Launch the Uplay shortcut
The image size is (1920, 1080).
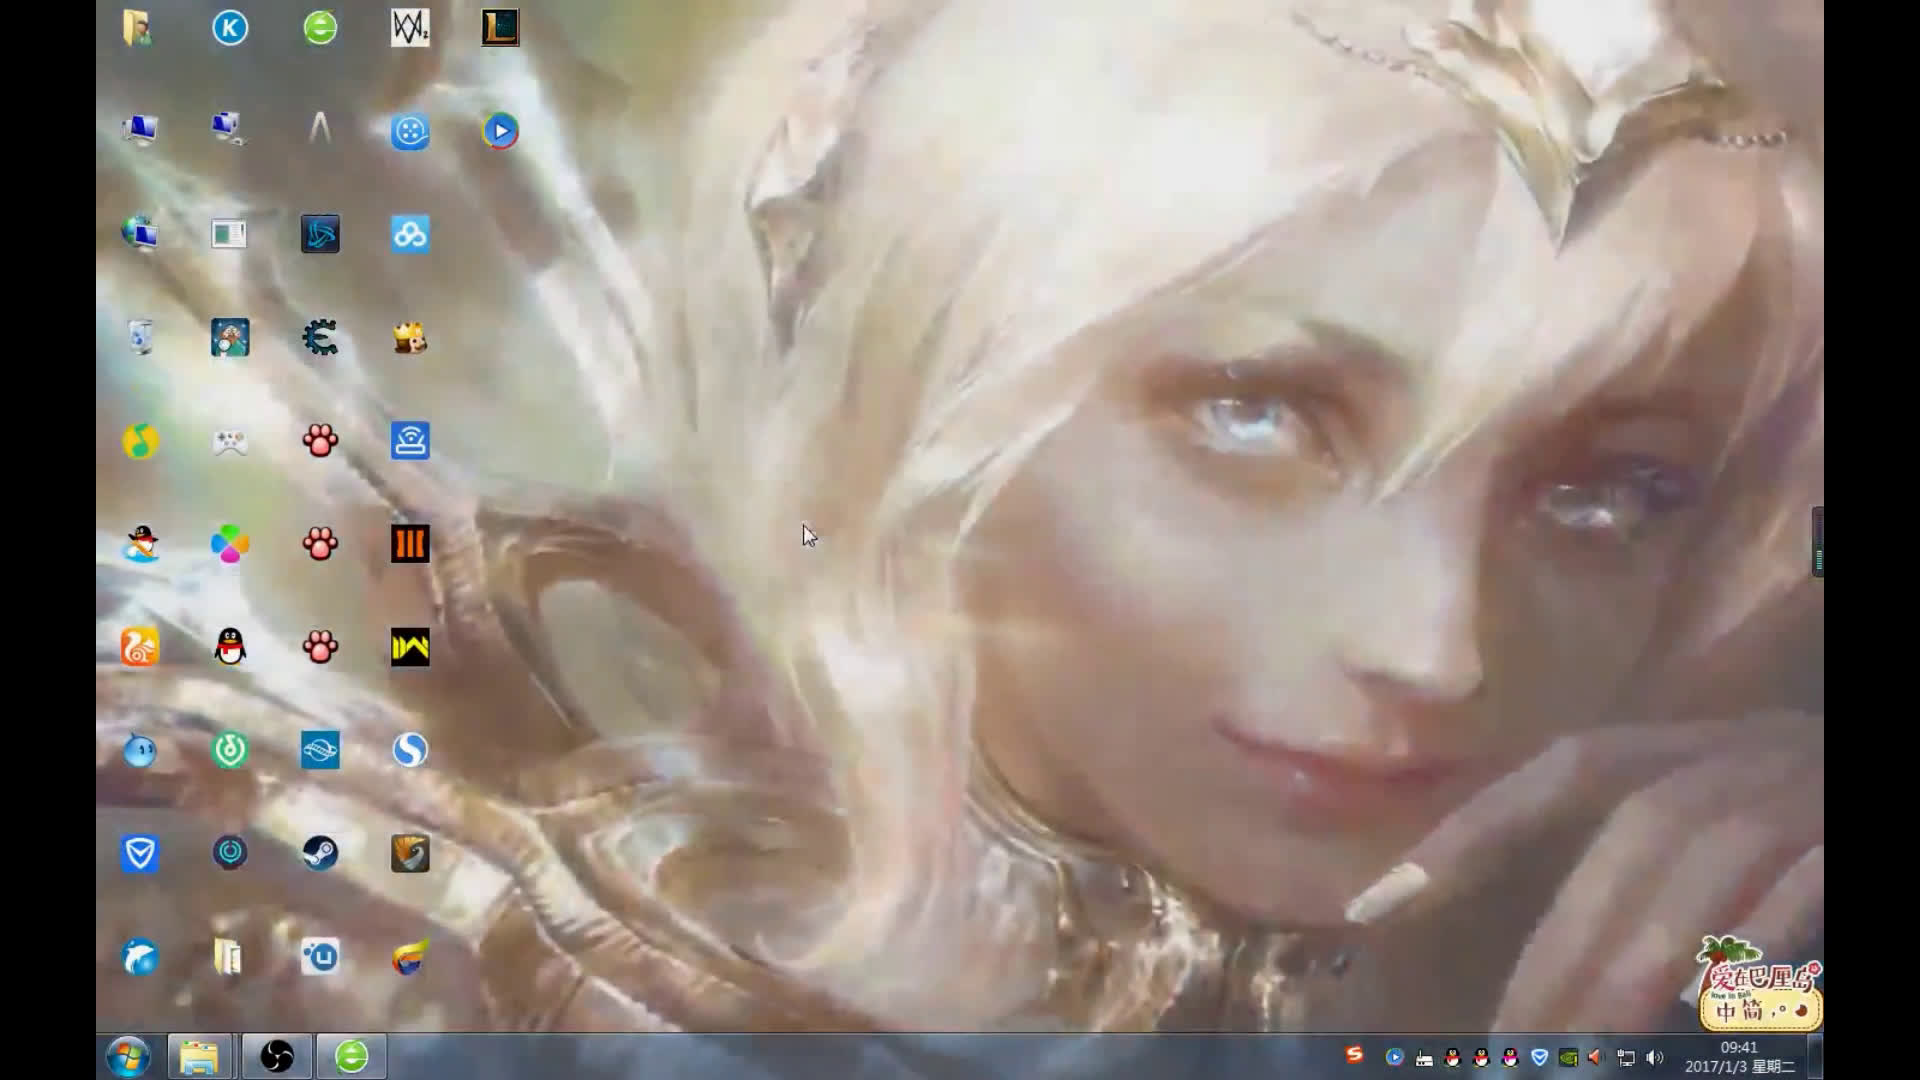point(320,957)
